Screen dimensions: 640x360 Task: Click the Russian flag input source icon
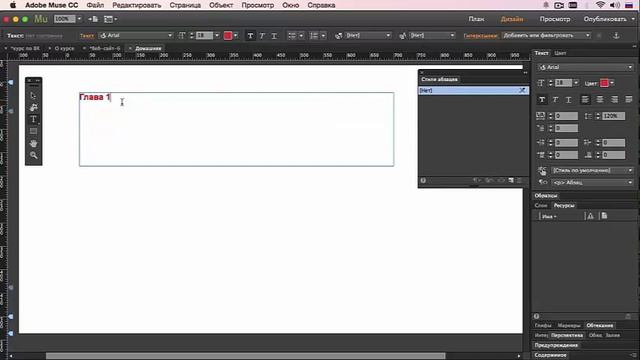click(629, 5)
